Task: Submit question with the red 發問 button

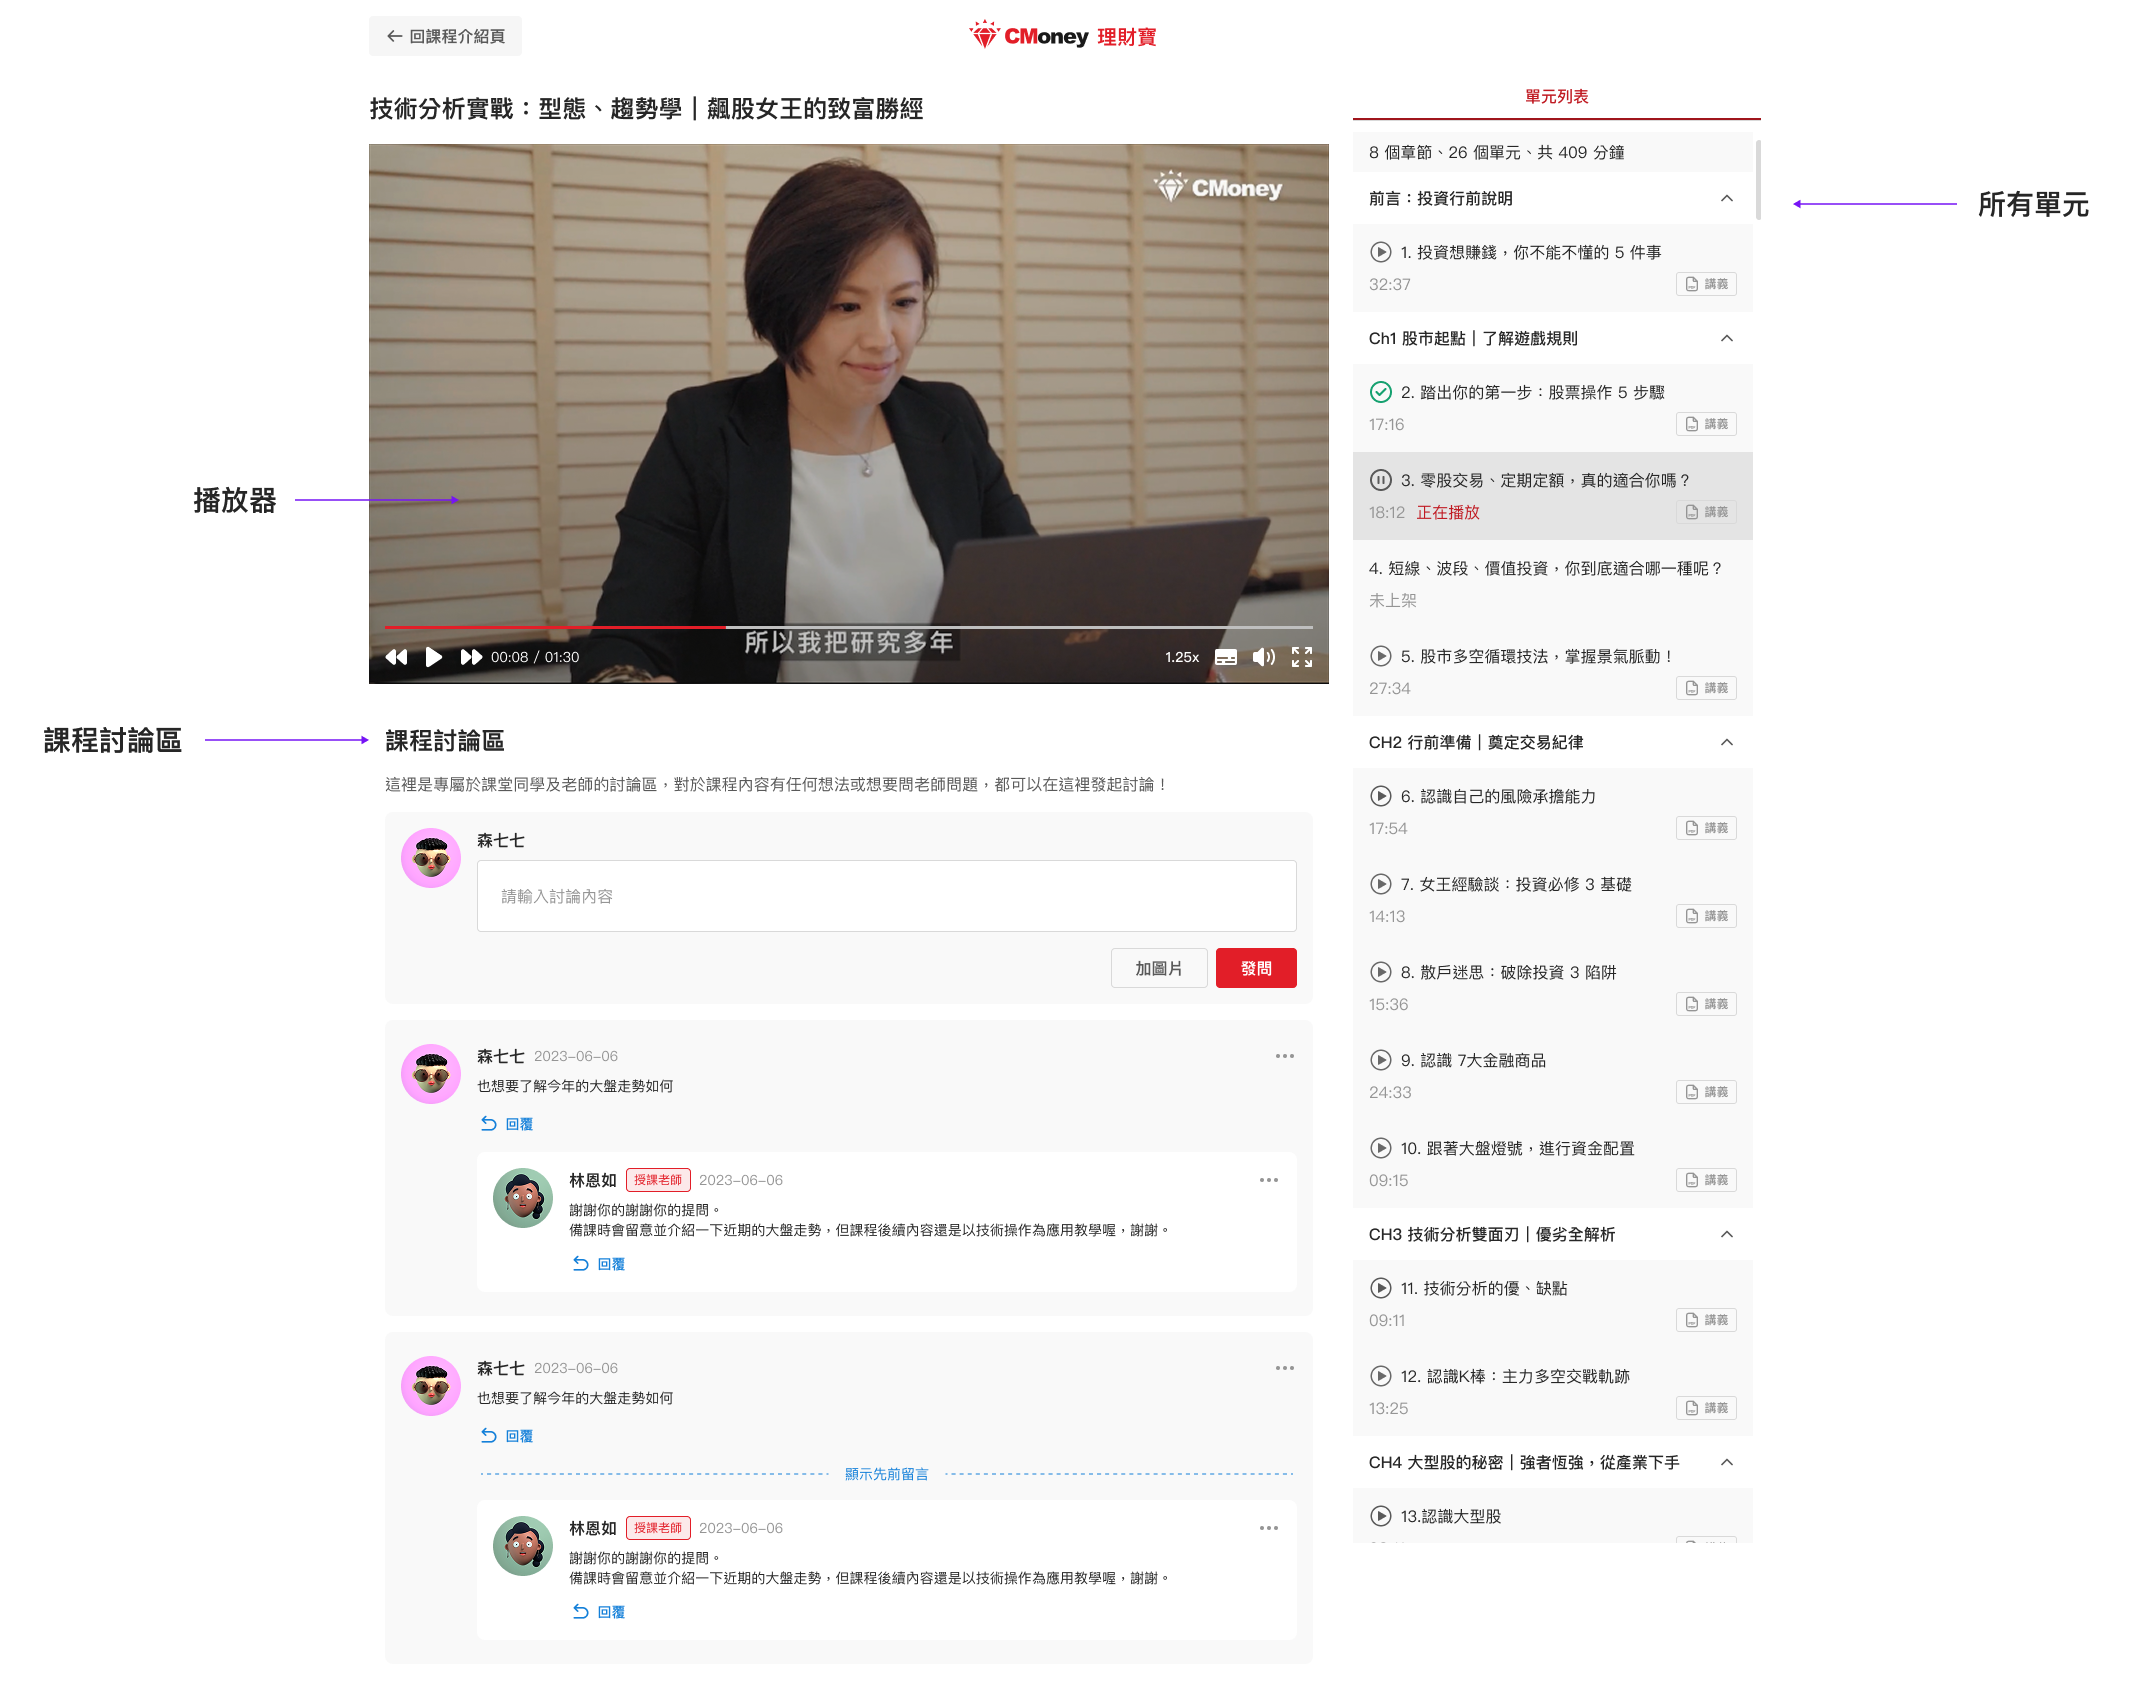Action: pyautogui.click(x=1256, y=968)
